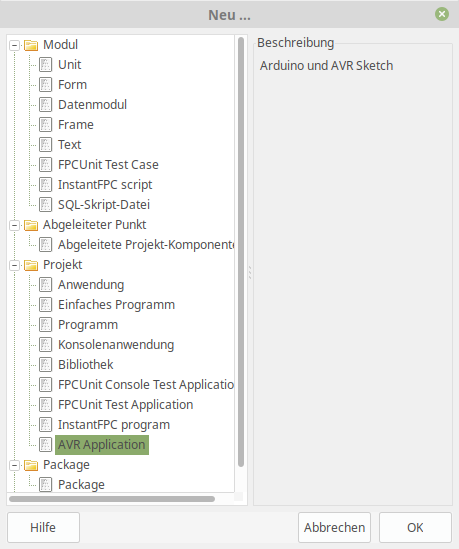Click the Abbrechen button
Image resolution: width=459 pixels, height=549 pixels.
[334, 527]
